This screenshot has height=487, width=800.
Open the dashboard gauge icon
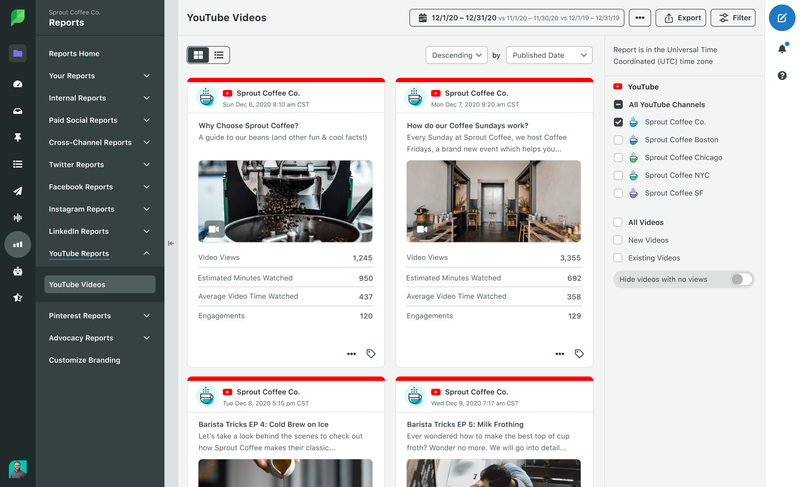coord(18,84)
